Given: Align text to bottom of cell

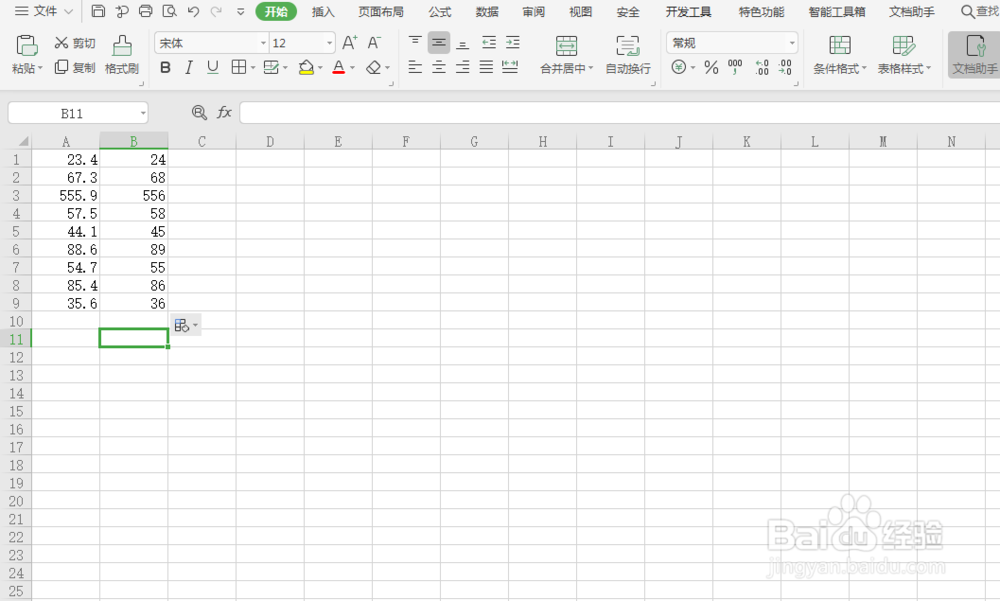Looking at the screenshot, I should pos(463,43).
